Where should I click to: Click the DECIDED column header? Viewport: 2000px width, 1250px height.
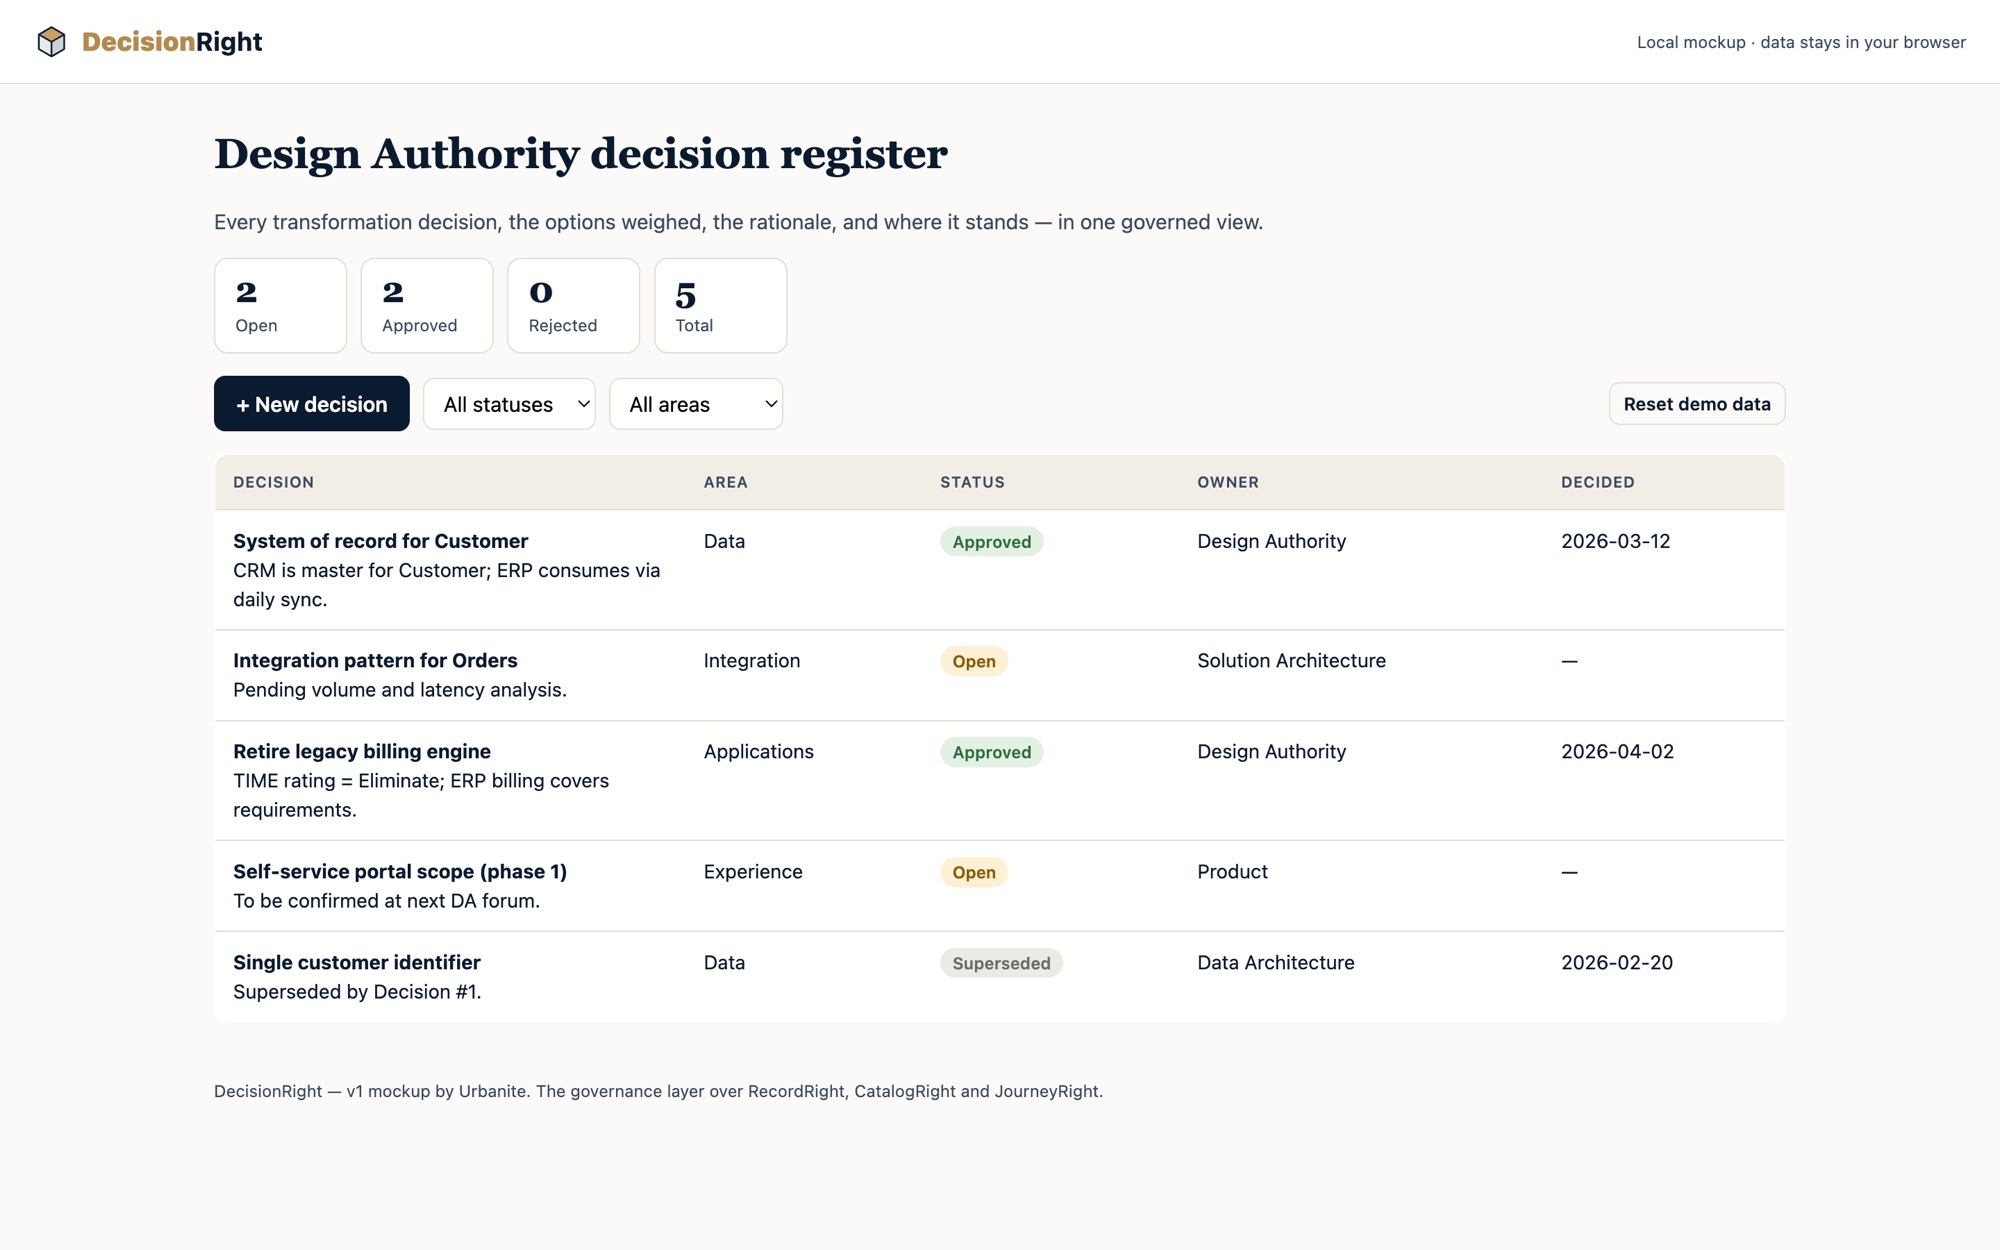(1598, 482)
